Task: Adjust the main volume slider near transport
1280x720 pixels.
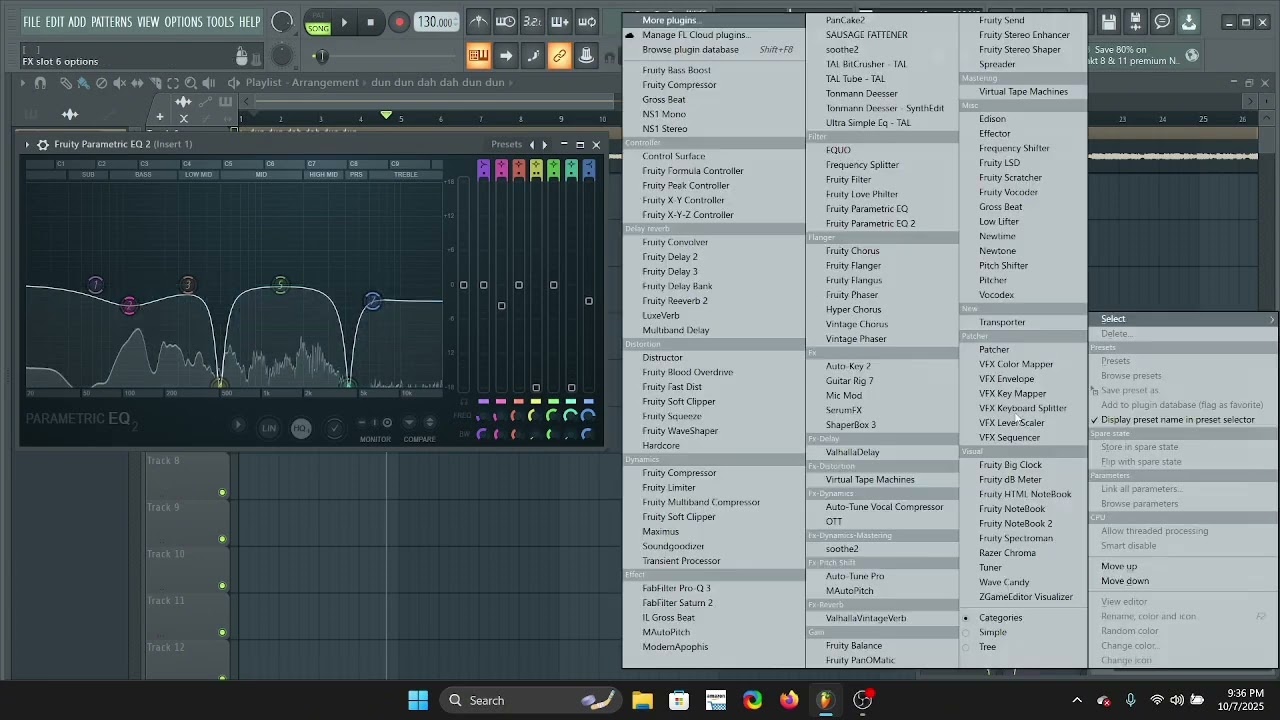Action: coord(322,56)
